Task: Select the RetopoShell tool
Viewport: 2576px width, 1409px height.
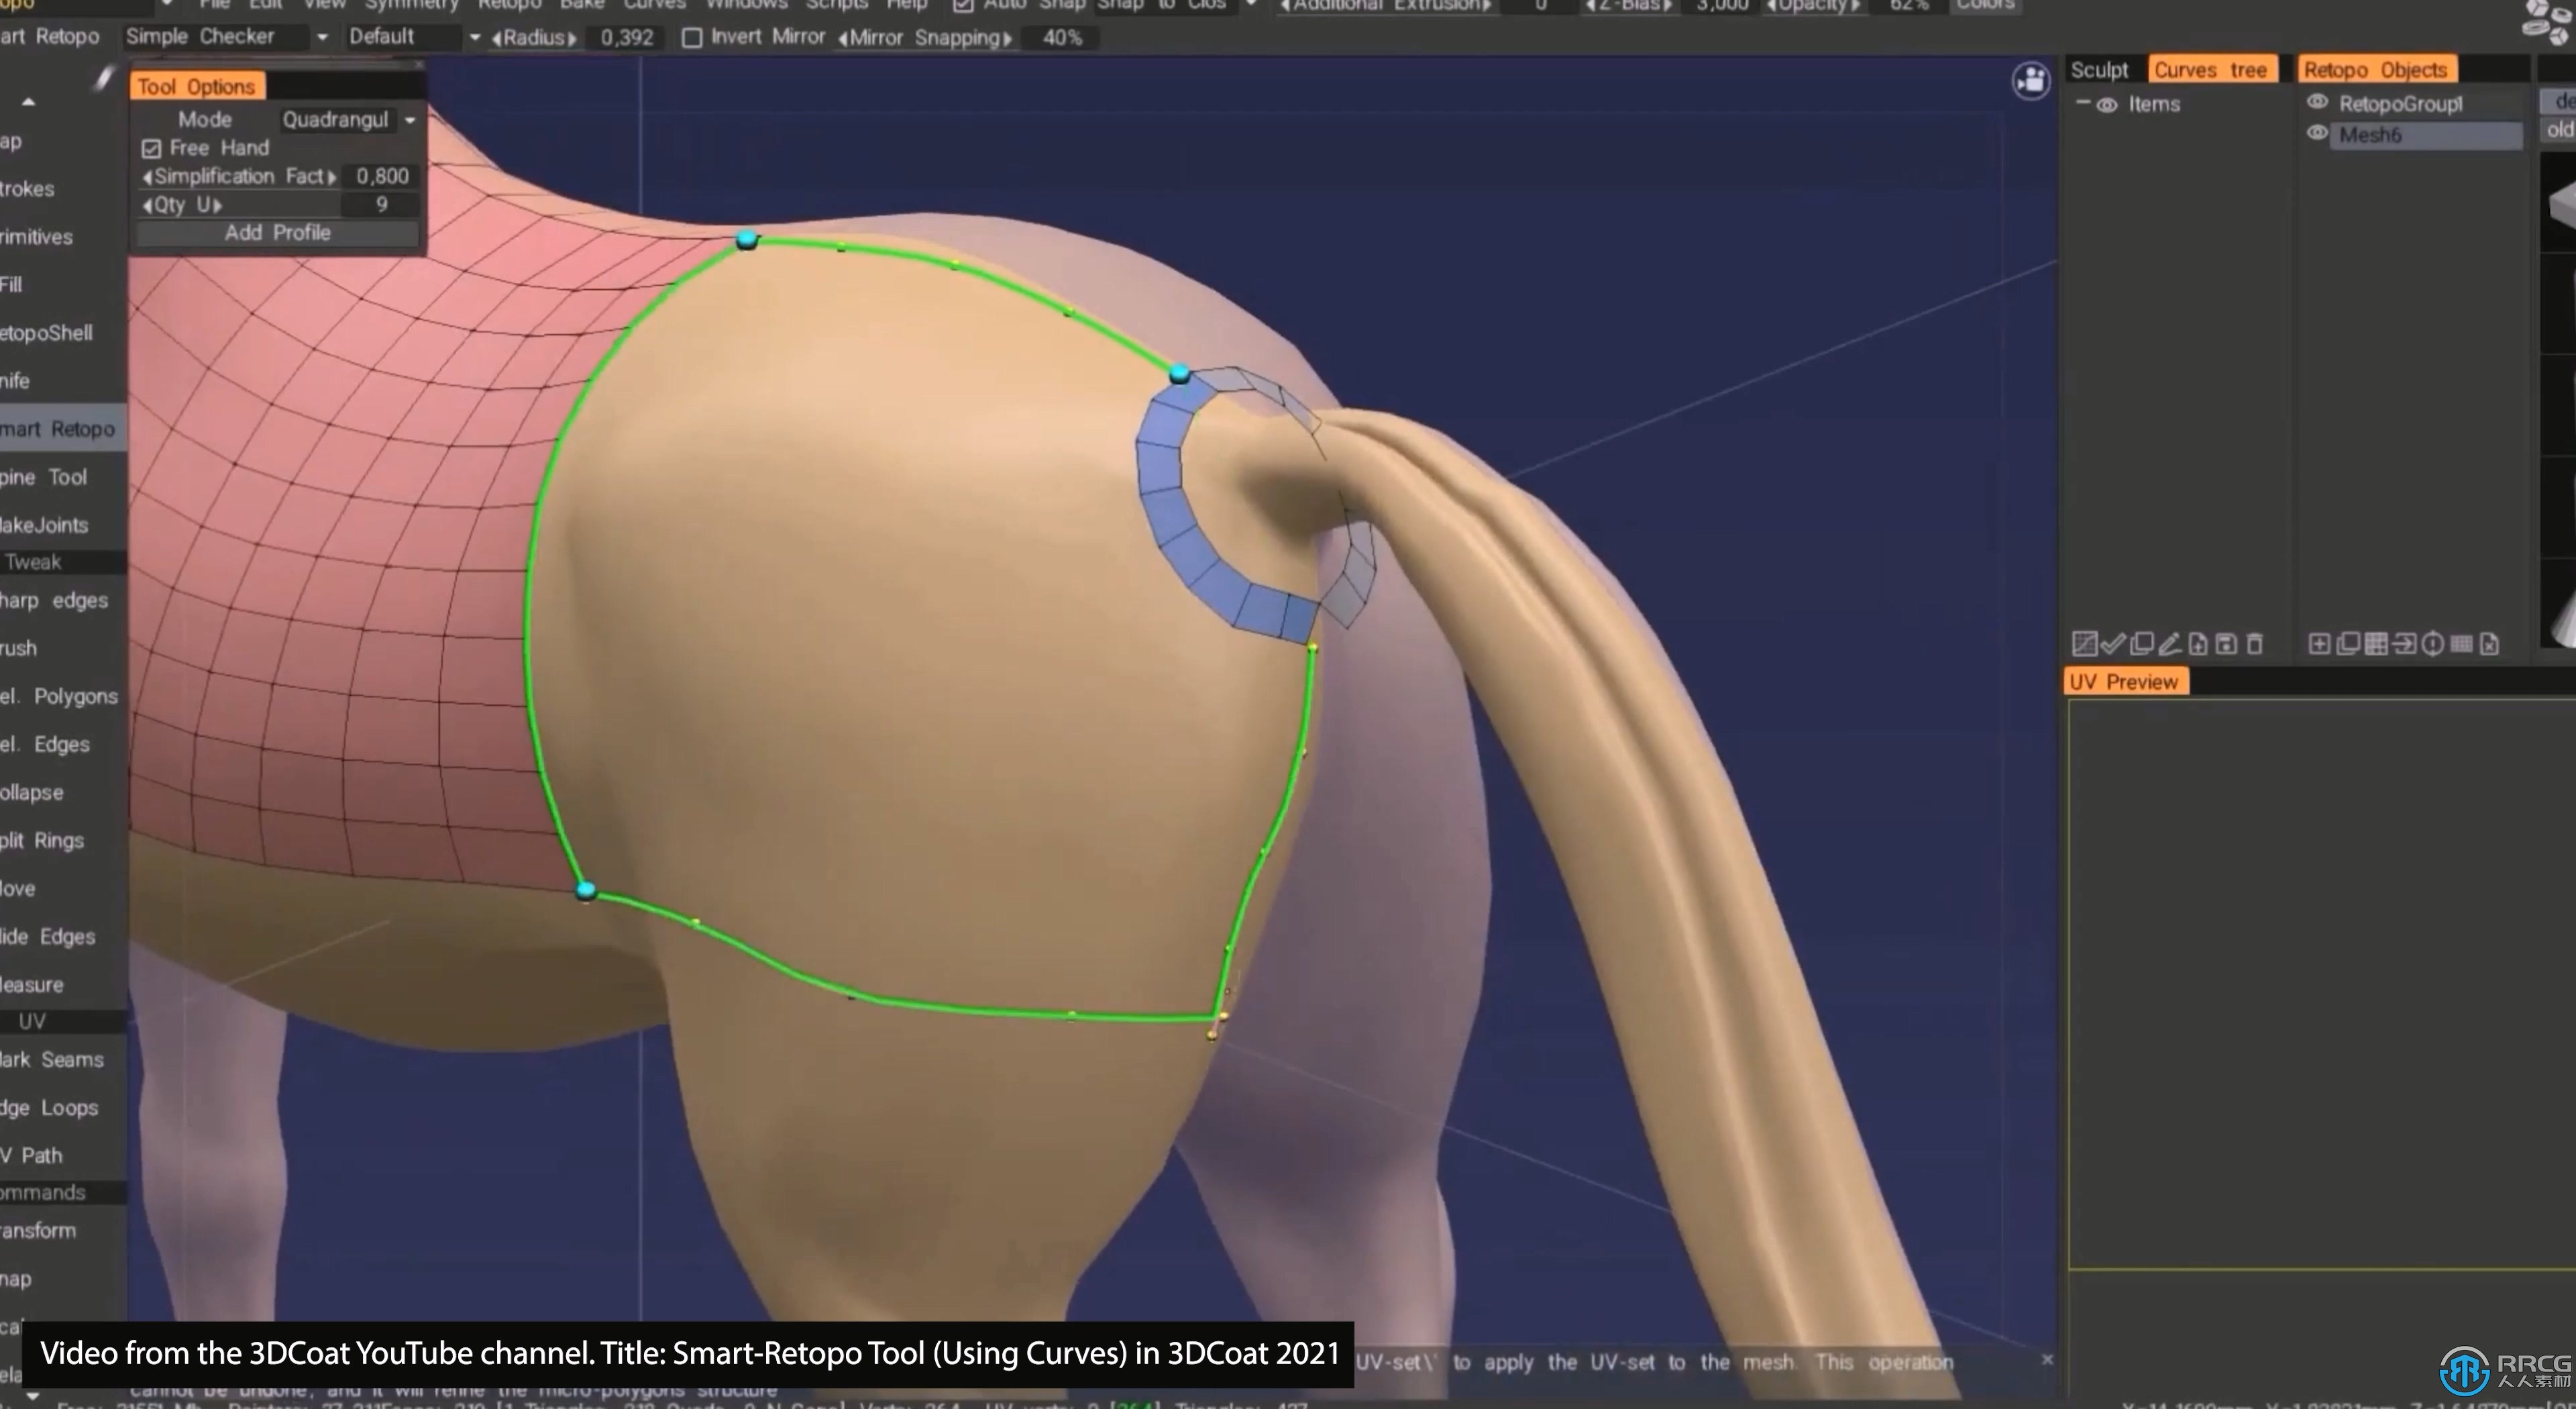Action: click(x=46, y=333)
